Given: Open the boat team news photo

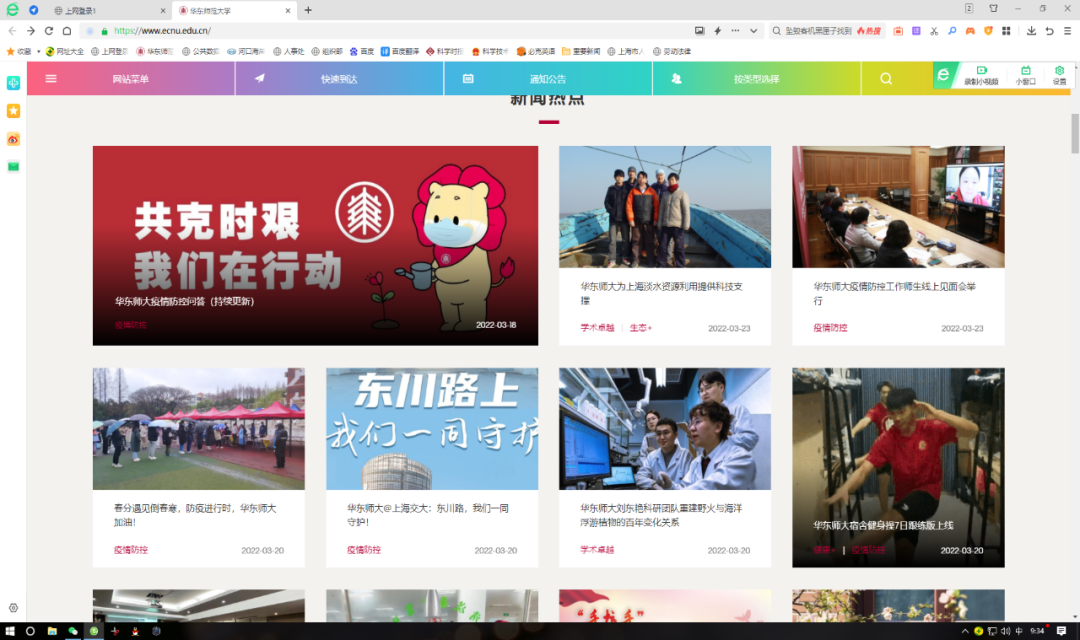Looking at the screenshot, I should pyautogui.click(x=665, y=207).
